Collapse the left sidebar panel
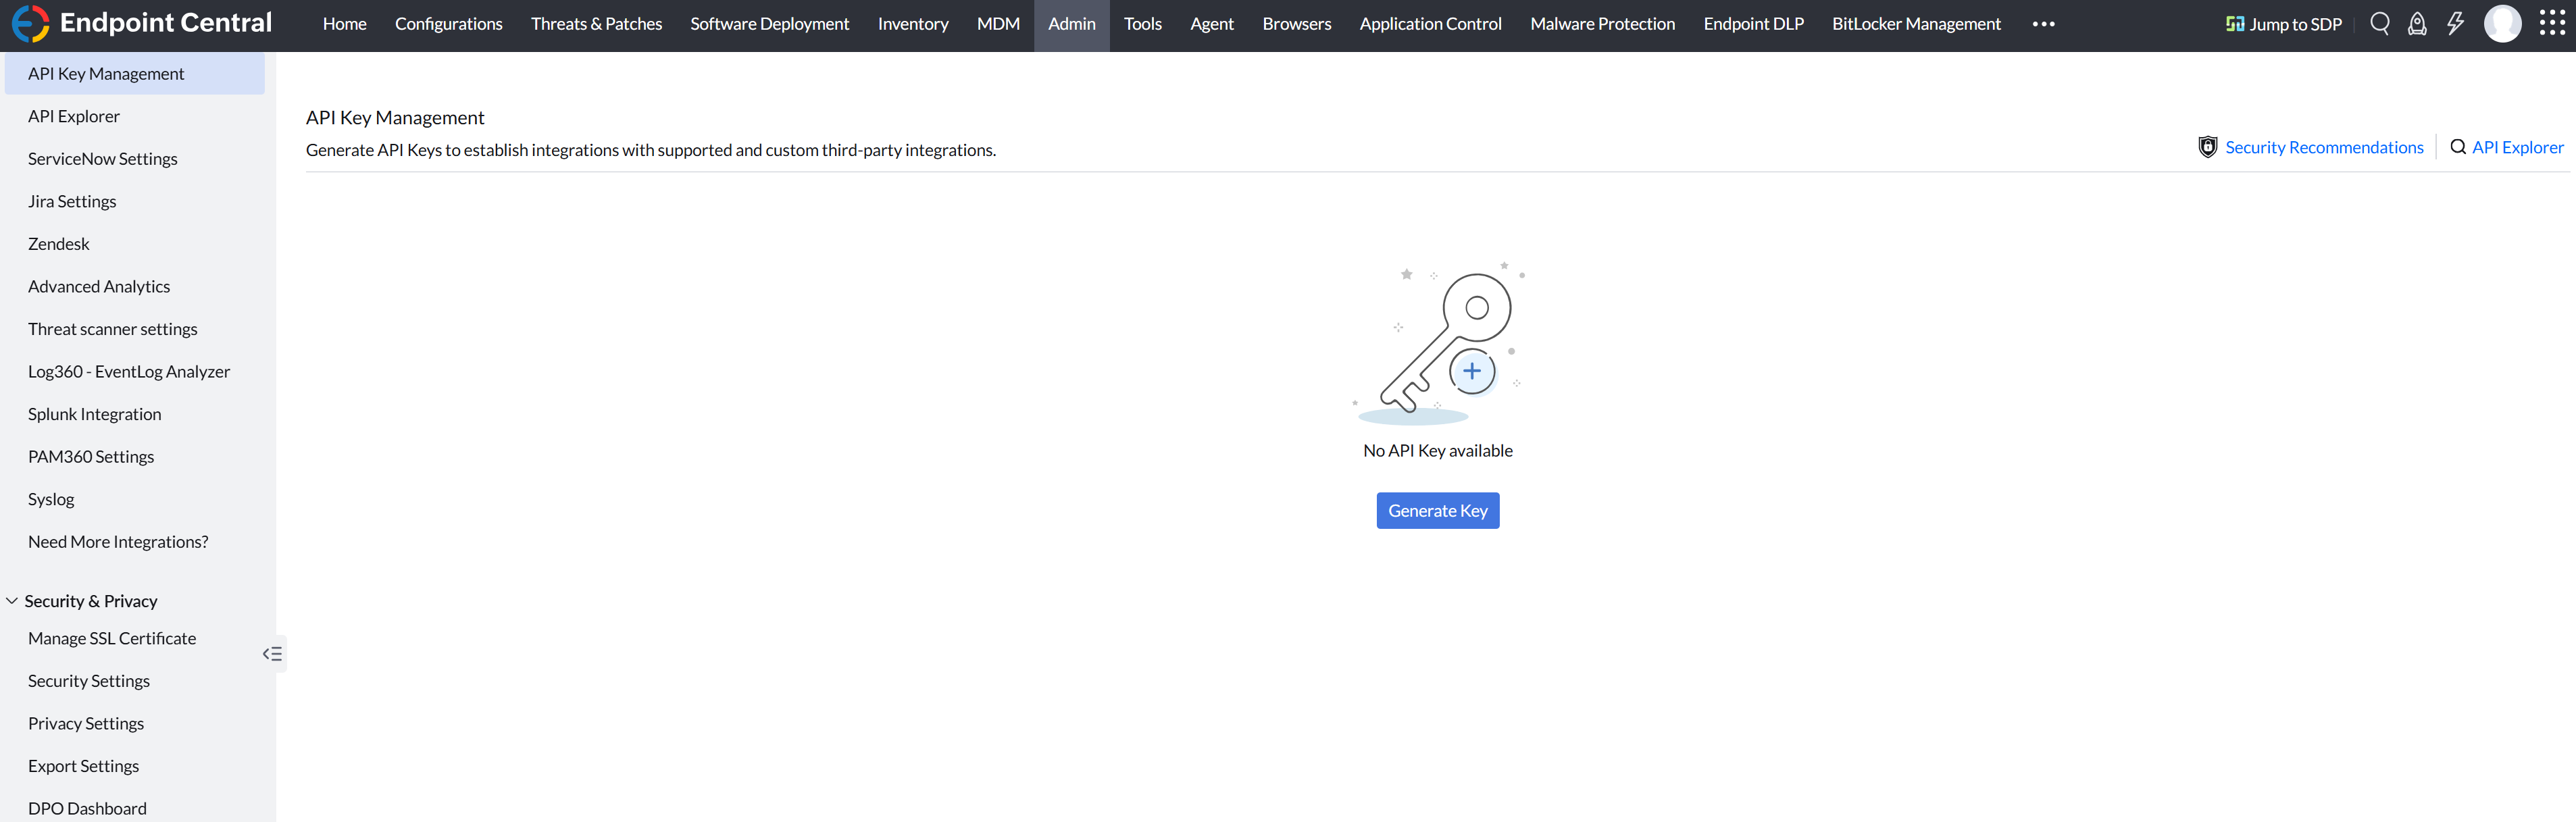 (272, 654)
